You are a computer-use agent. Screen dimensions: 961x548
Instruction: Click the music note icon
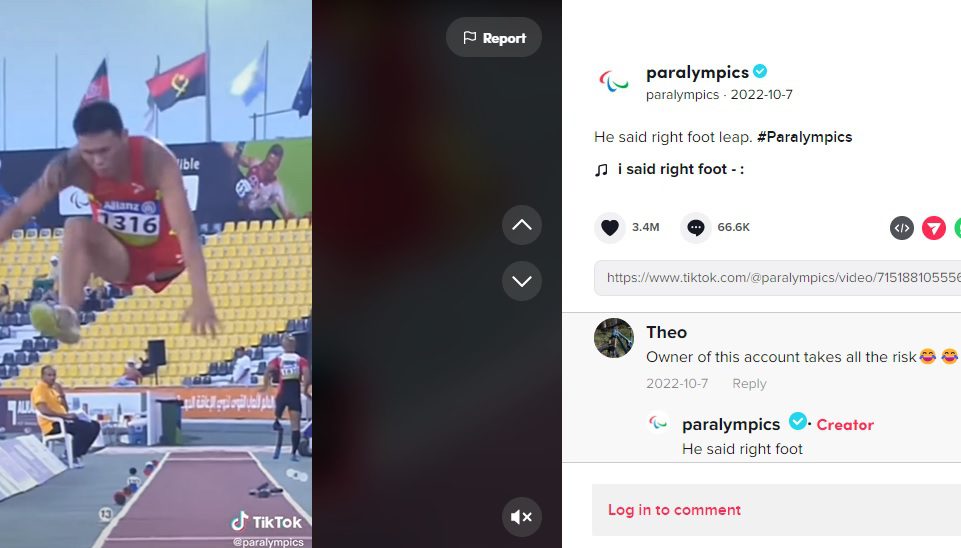(601, 170)
